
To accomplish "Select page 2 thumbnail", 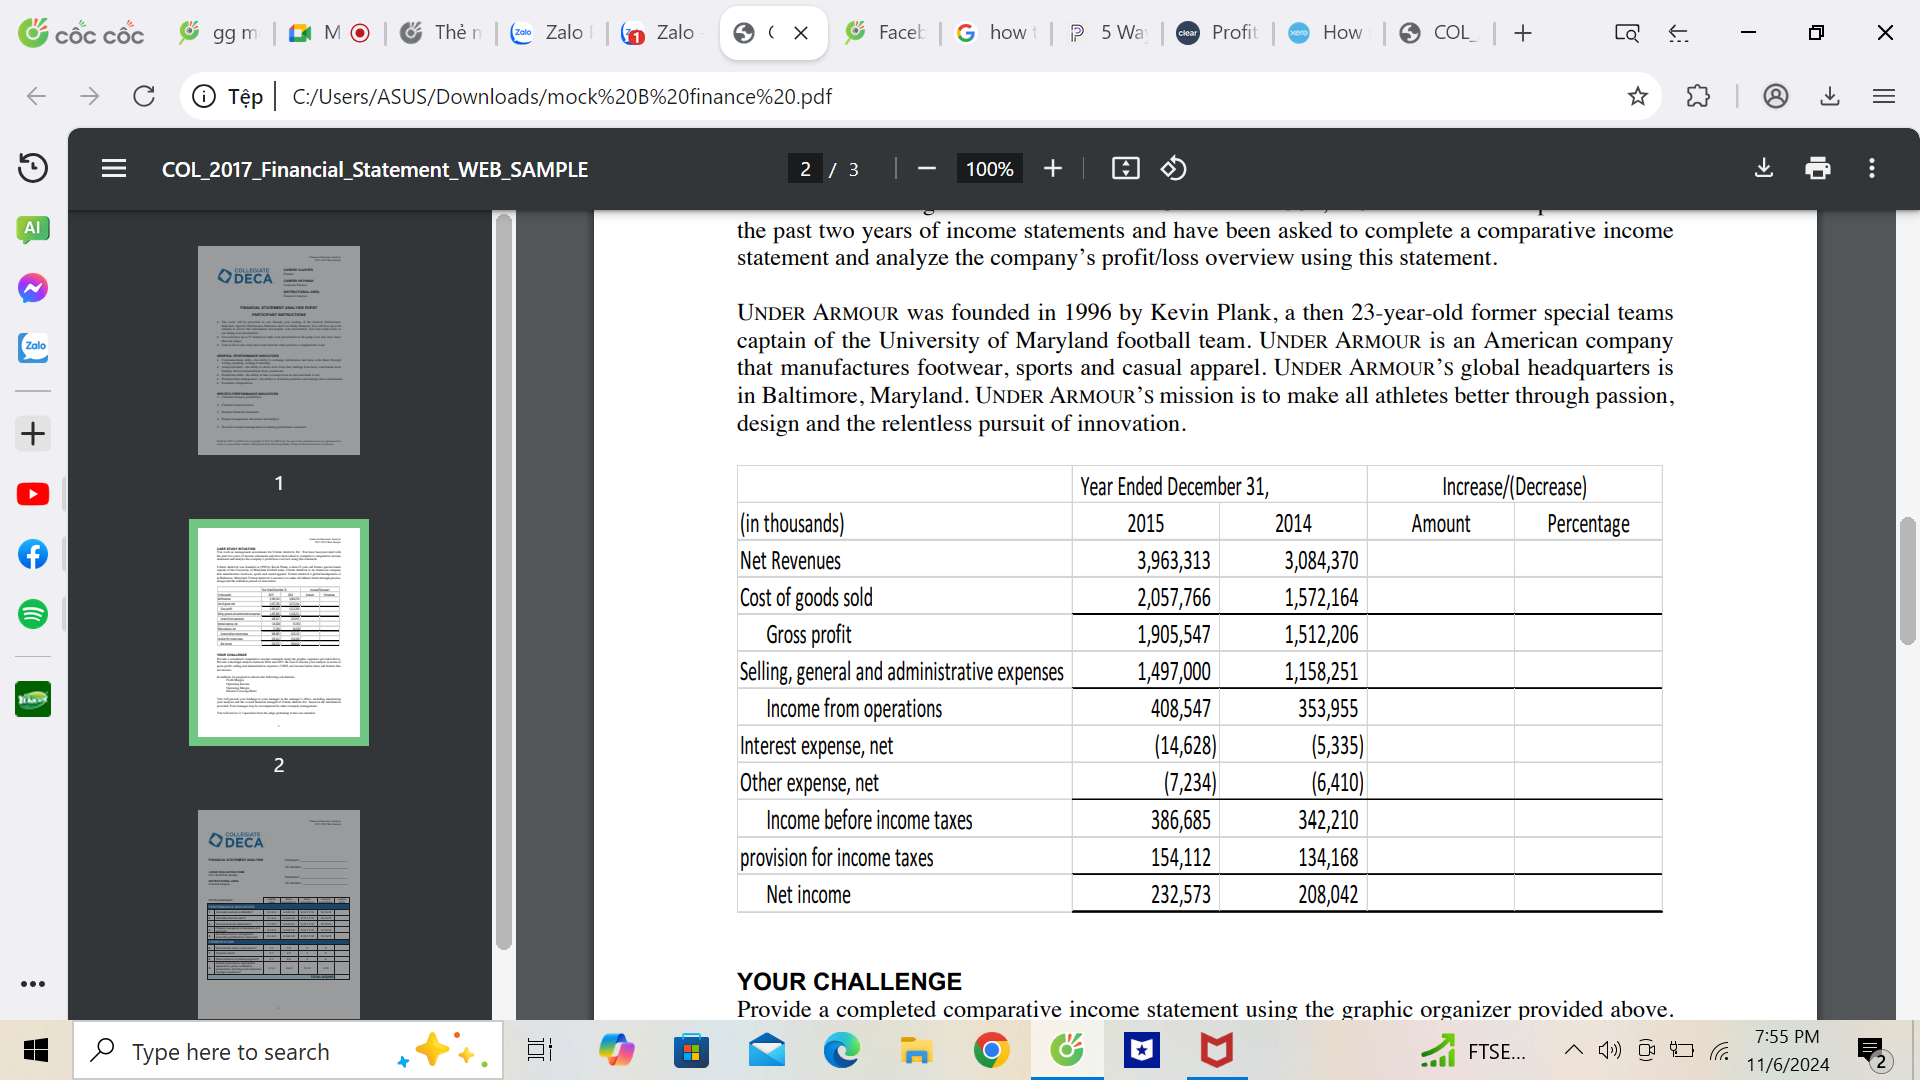I will [x=279, y=632].
